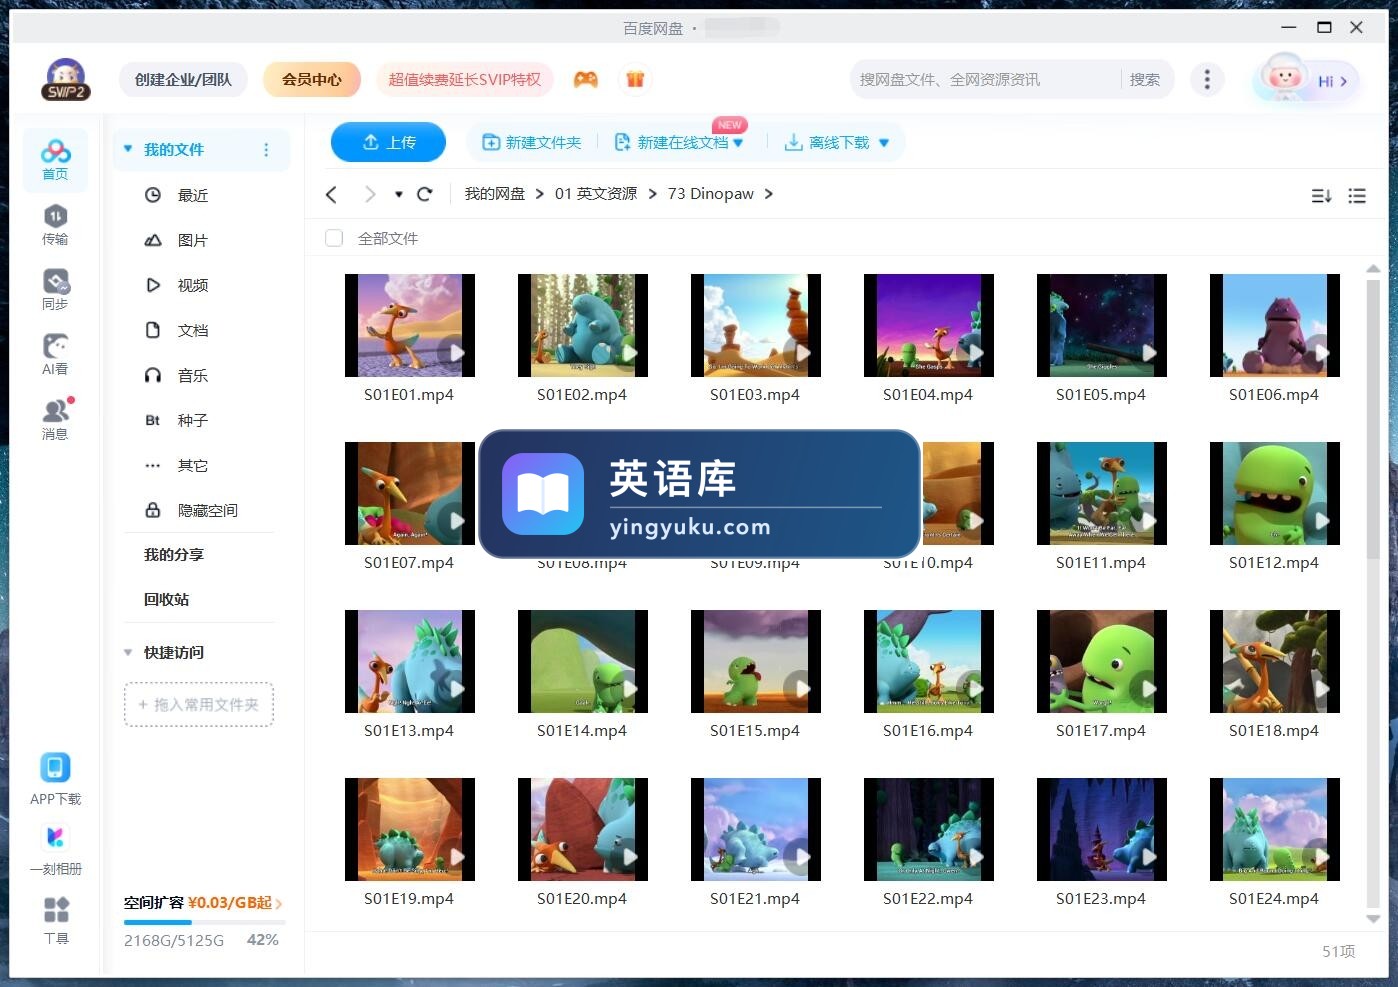Open the 工具 tools icon
1398x987 pixels.
pos(56,921)
